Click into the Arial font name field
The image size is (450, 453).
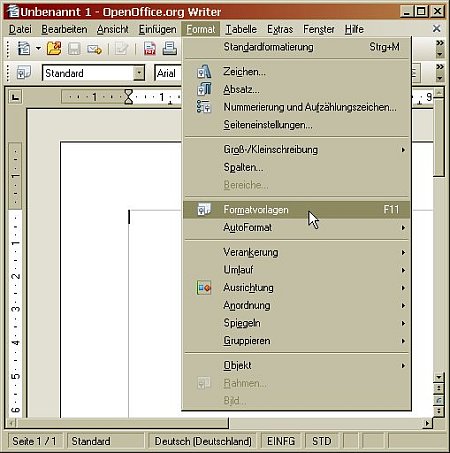click(x=168, y=73)
